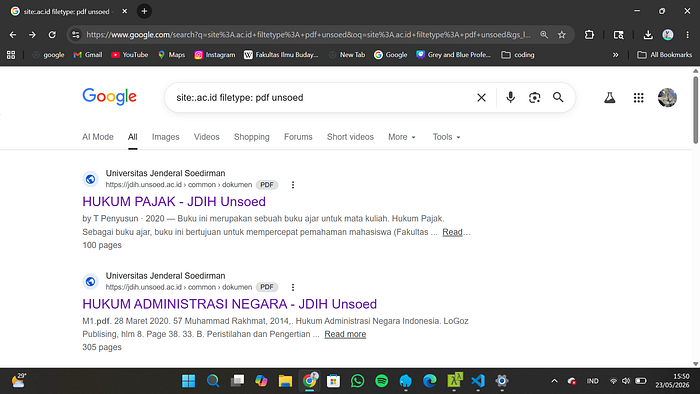This screenshot has height=394, width=700.
Task: Switch to the Images tab
Action: (x=166, y=137)
